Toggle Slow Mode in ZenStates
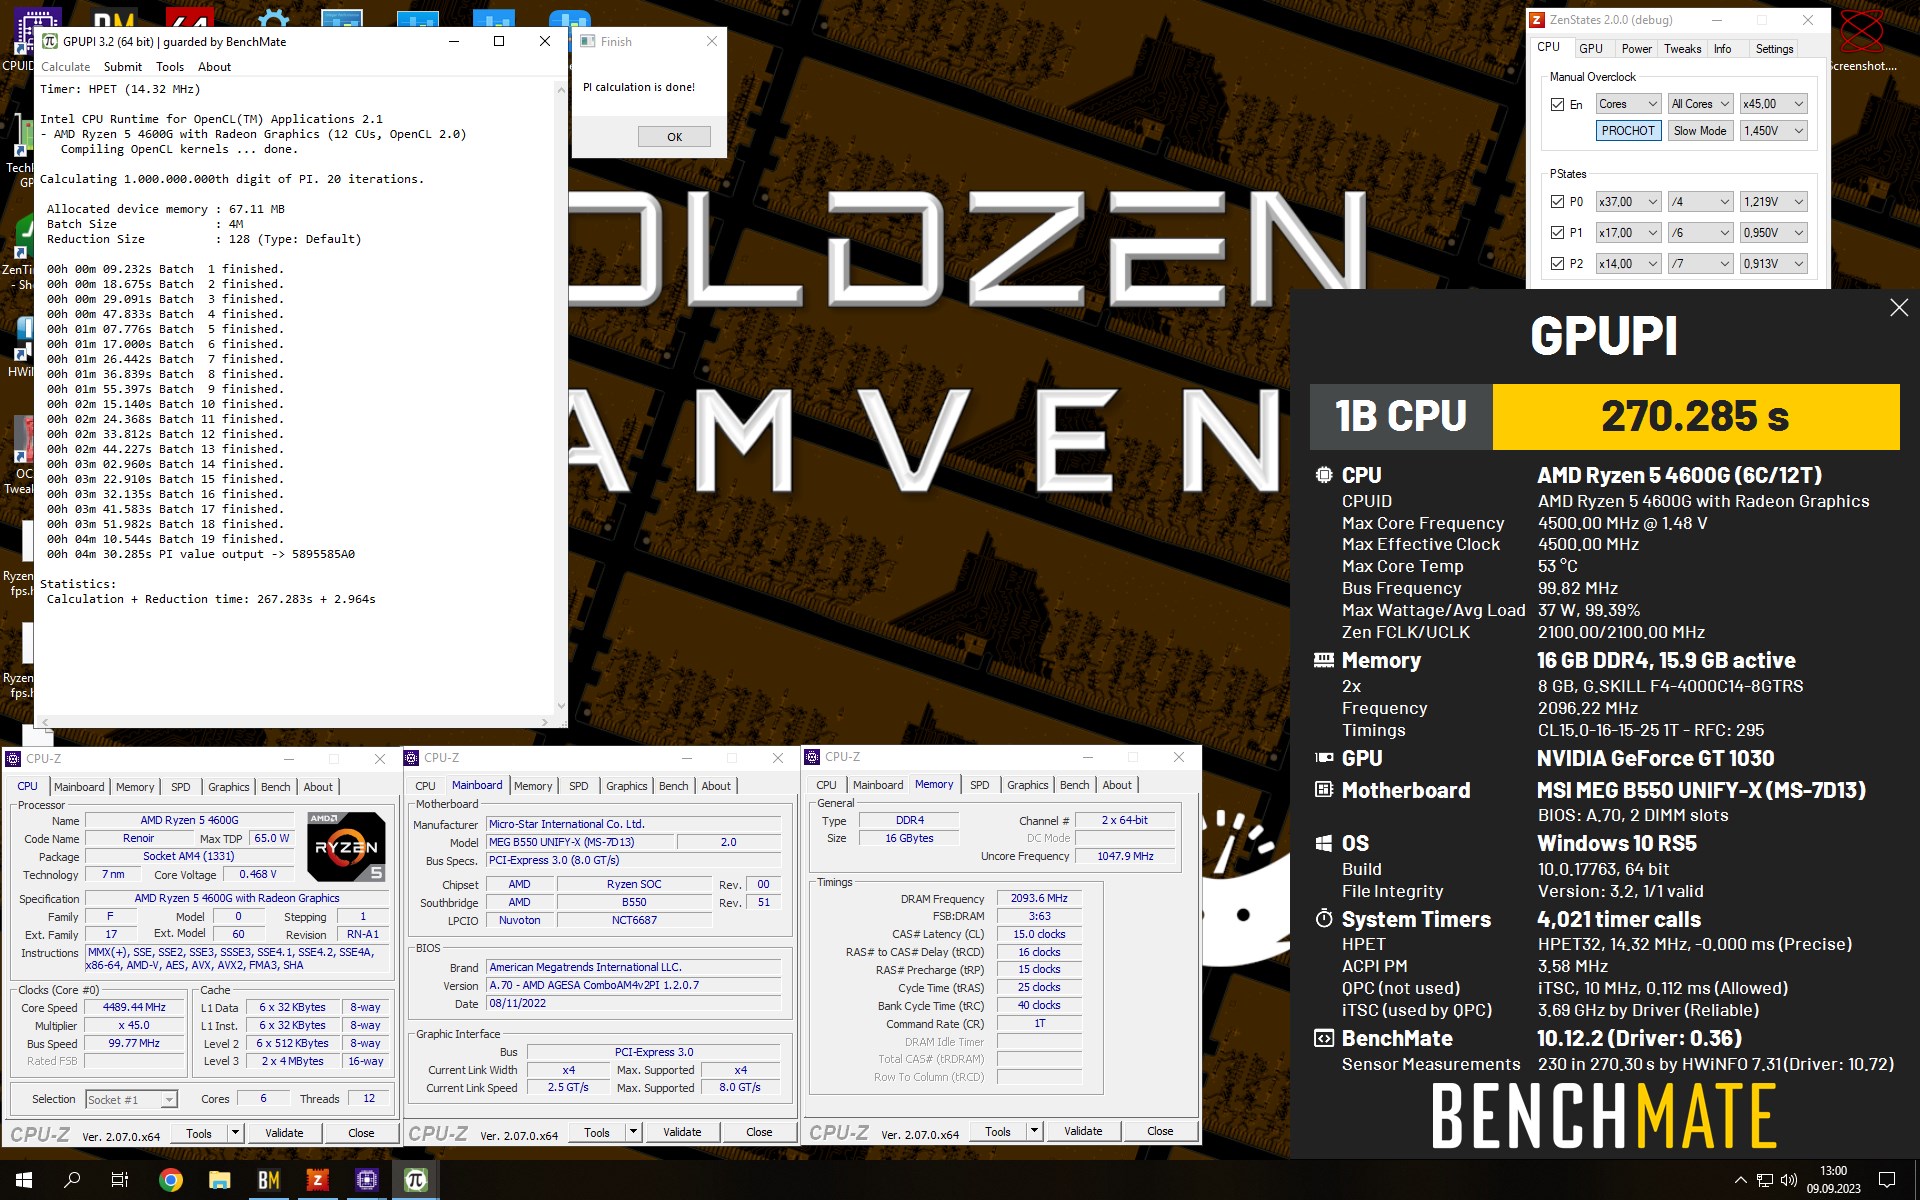The image size is (1920, 1200). [1699, 131]
